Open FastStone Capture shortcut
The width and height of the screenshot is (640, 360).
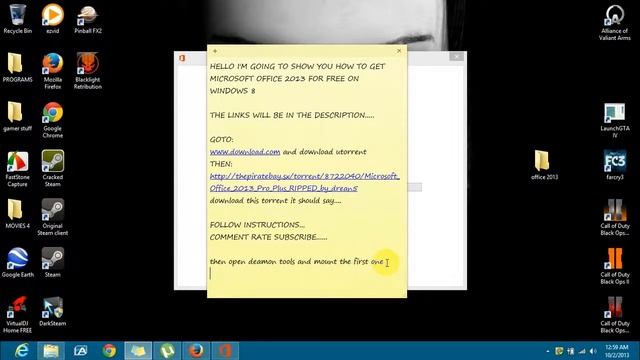pos(17,169)
